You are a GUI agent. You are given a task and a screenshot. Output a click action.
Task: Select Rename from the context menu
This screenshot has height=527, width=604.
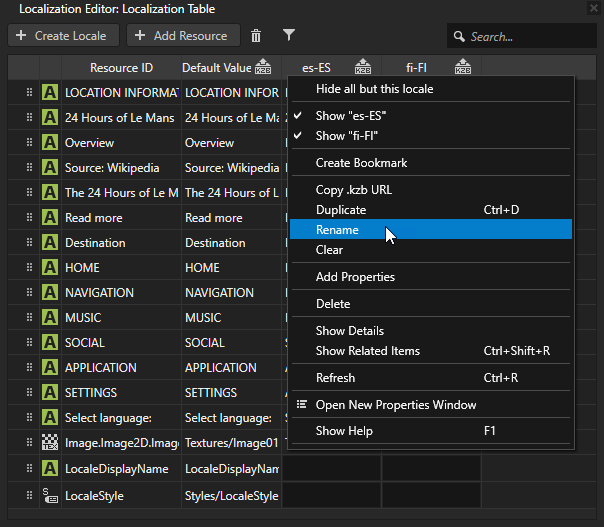point(337,230)
